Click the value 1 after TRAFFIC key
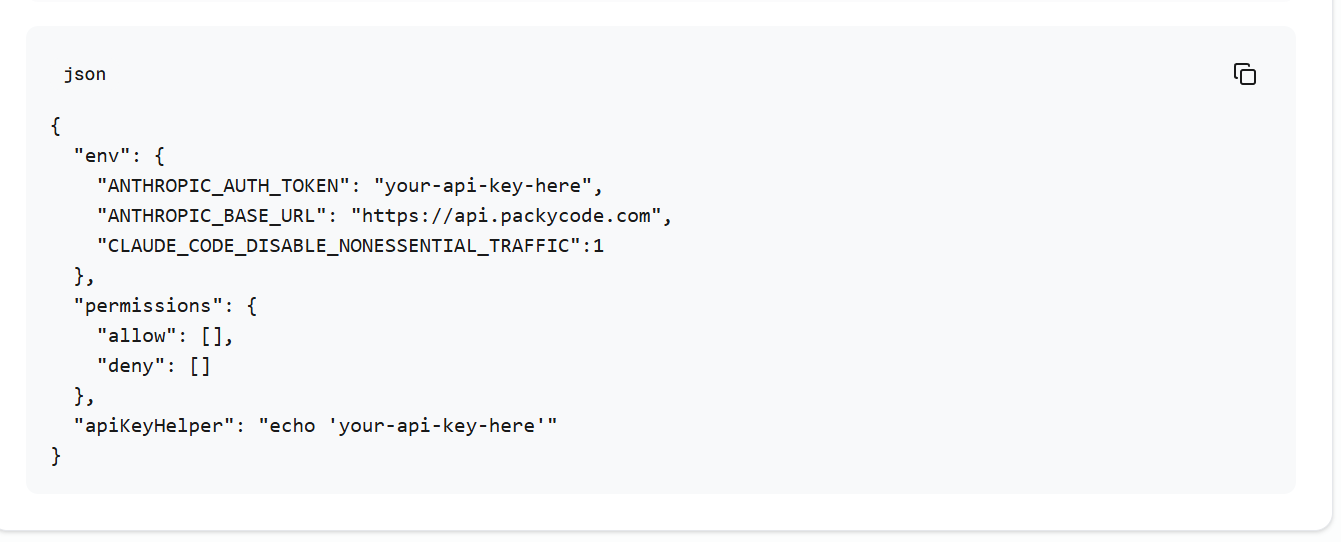 599,246
